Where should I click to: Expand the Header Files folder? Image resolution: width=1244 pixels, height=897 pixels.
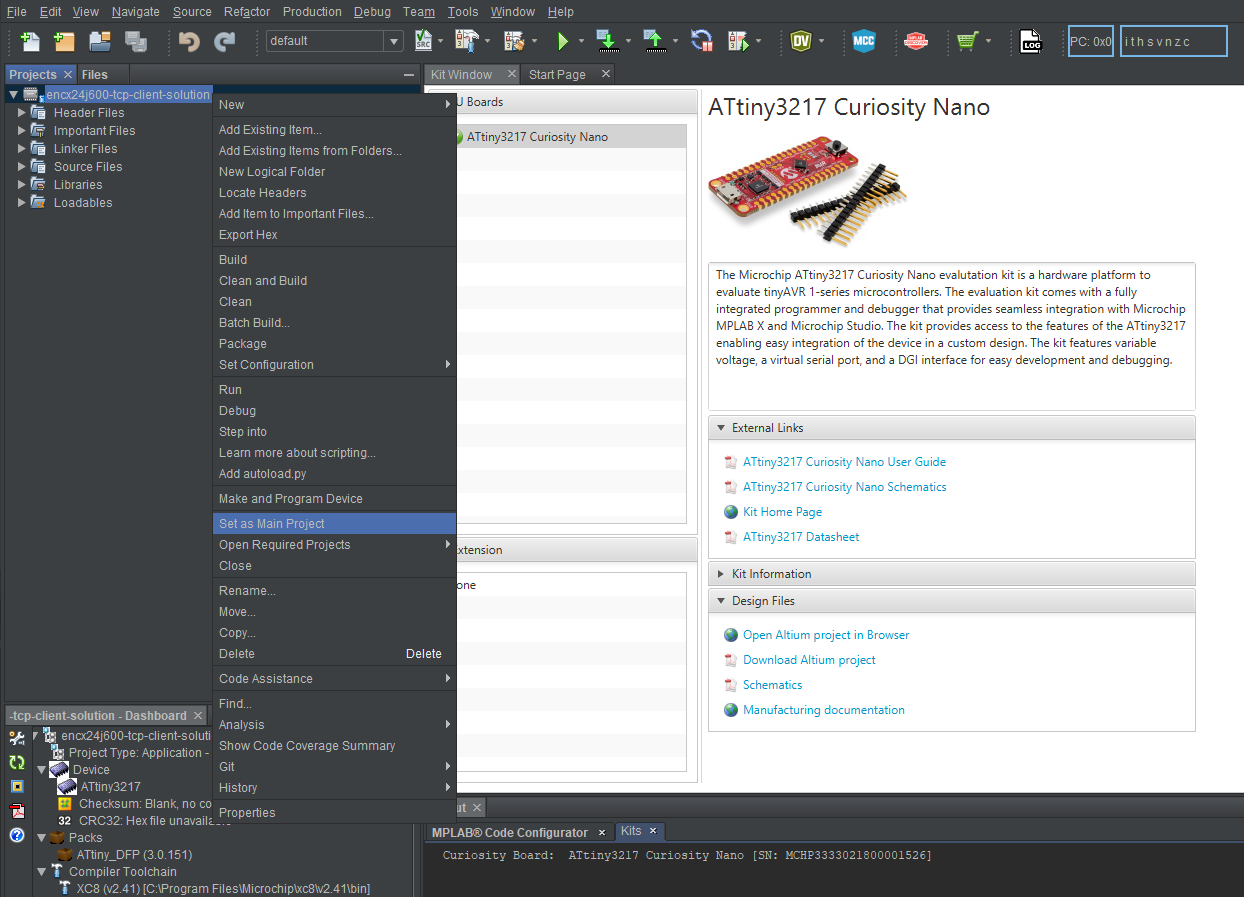click(x=22, y=113)
